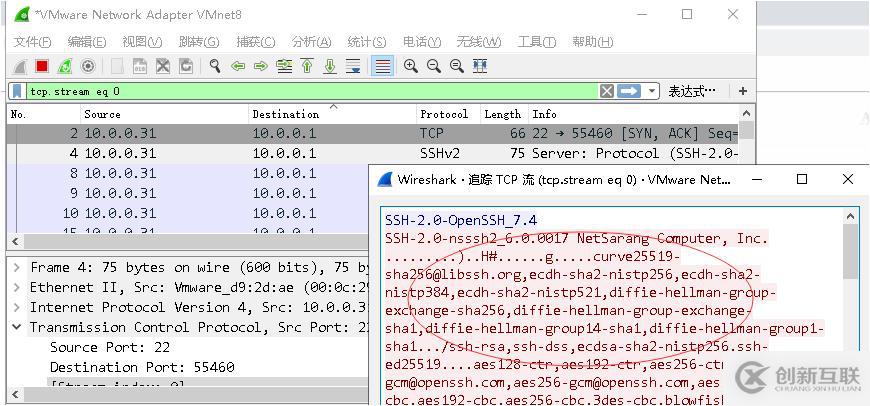Sort packets by the No. column header
The width and height of the screenshot is (870, 406).
[x=44, y=114]
